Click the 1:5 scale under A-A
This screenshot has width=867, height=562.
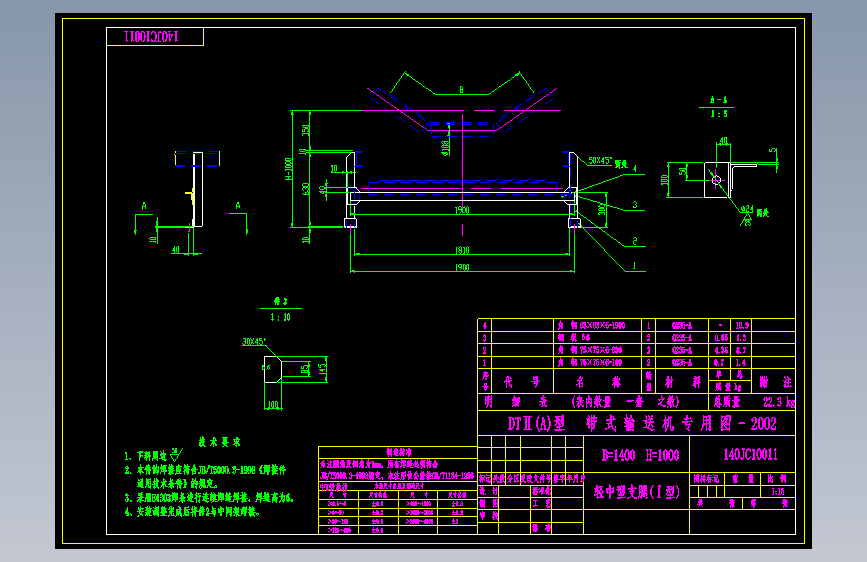(x=719, y=113)
